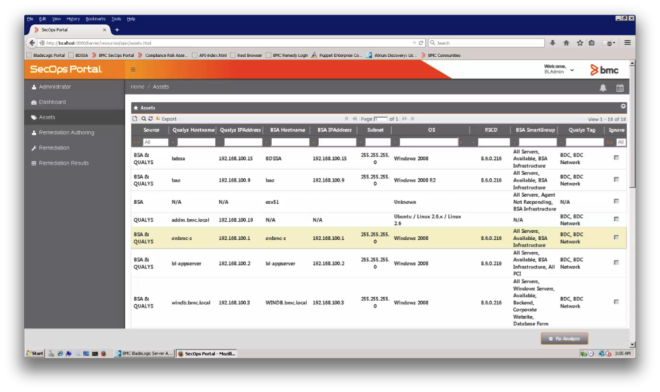Click the browser reload icon in address bar
660x392 pixels.
click(421, 43)
